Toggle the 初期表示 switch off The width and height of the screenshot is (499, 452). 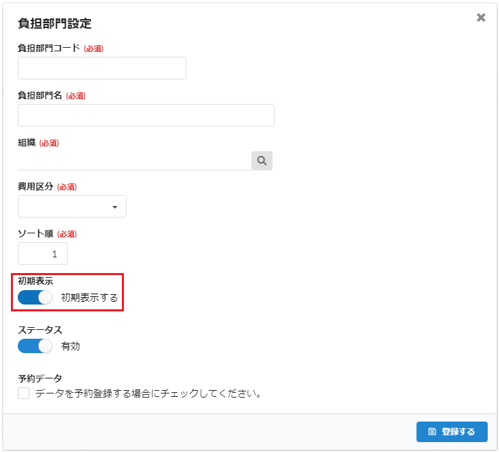click(x=35, y=297)
